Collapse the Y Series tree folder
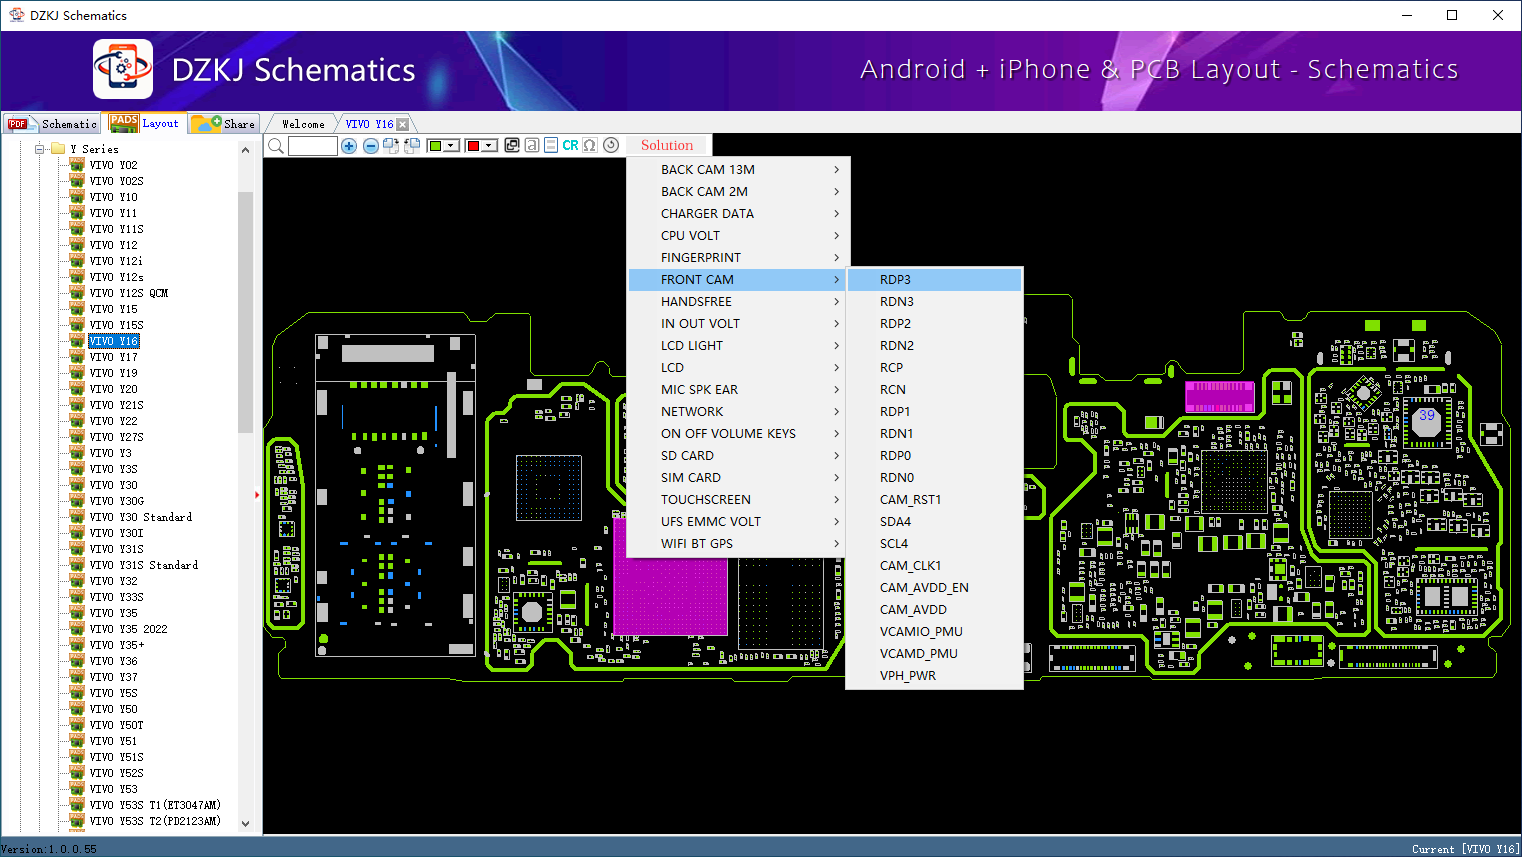Screen dimensions: 1522x857 (x=40, y=149)
